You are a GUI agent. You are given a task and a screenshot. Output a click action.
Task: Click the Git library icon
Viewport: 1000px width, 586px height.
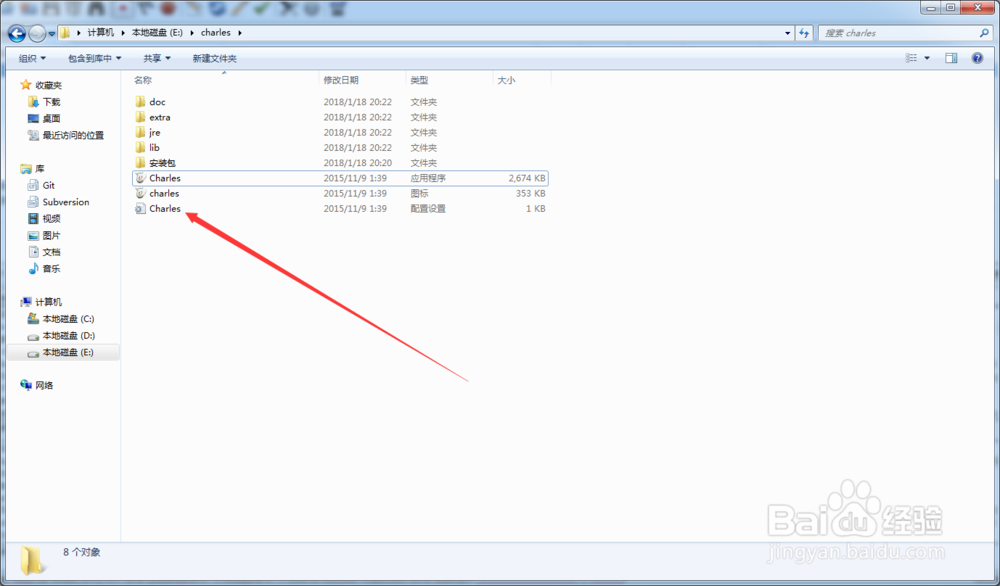click(33, 186)
